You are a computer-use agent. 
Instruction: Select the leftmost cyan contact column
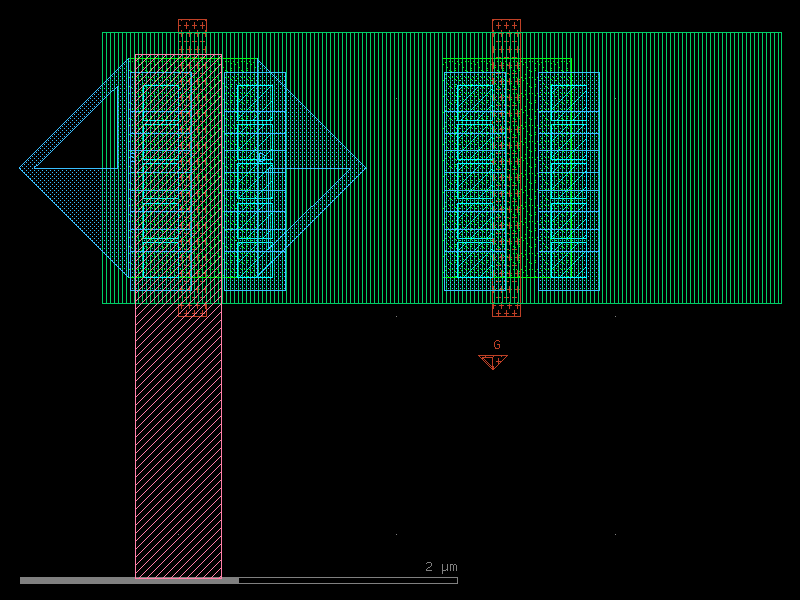[161, 181]
